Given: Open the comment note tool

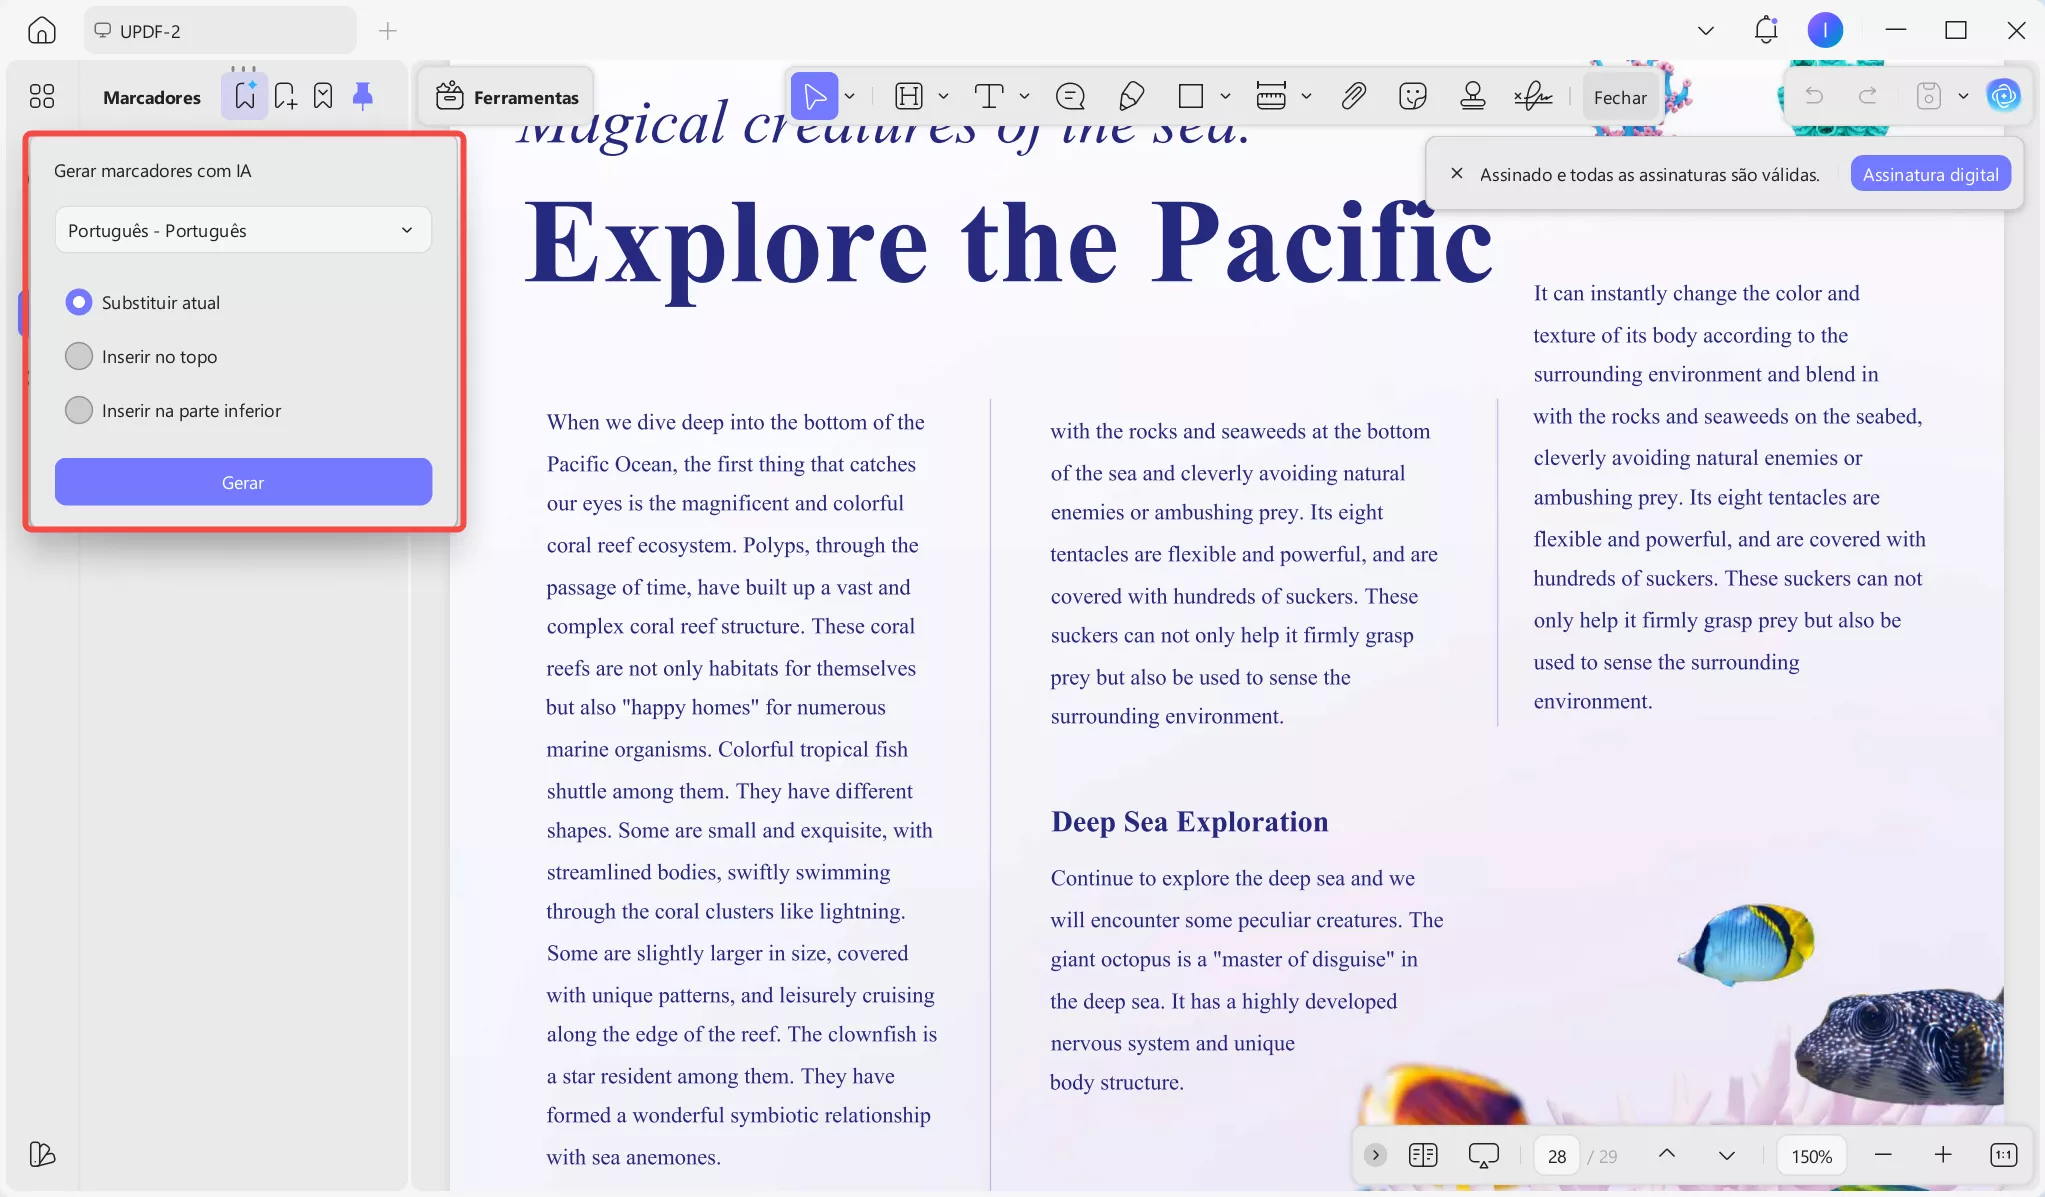Looking at the screenshot, I should [x=1070, y=96].
